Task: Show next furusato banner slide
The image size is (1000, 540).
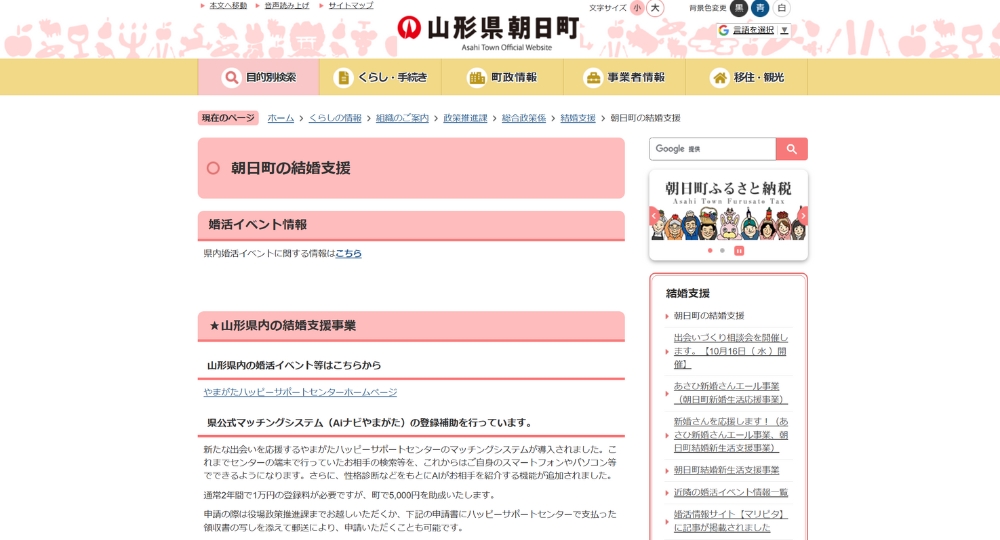Action: click(x=803, y=216)
